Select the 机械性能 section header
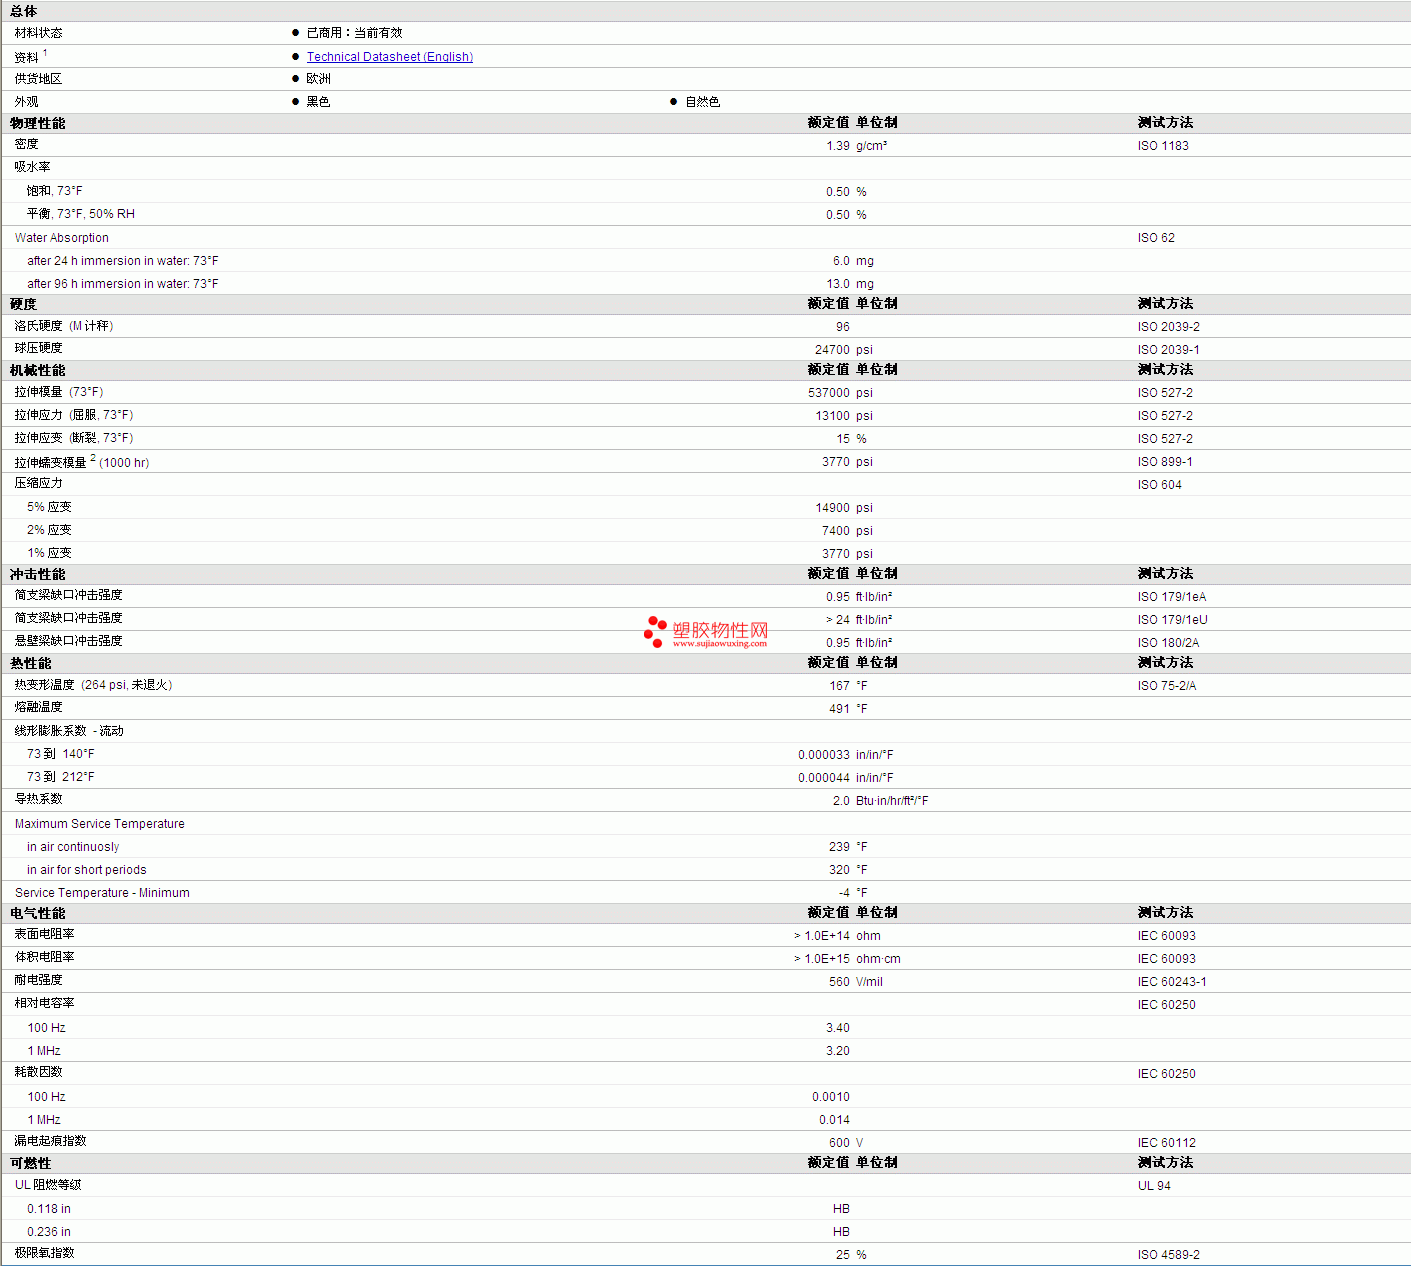 pos(38,370)
